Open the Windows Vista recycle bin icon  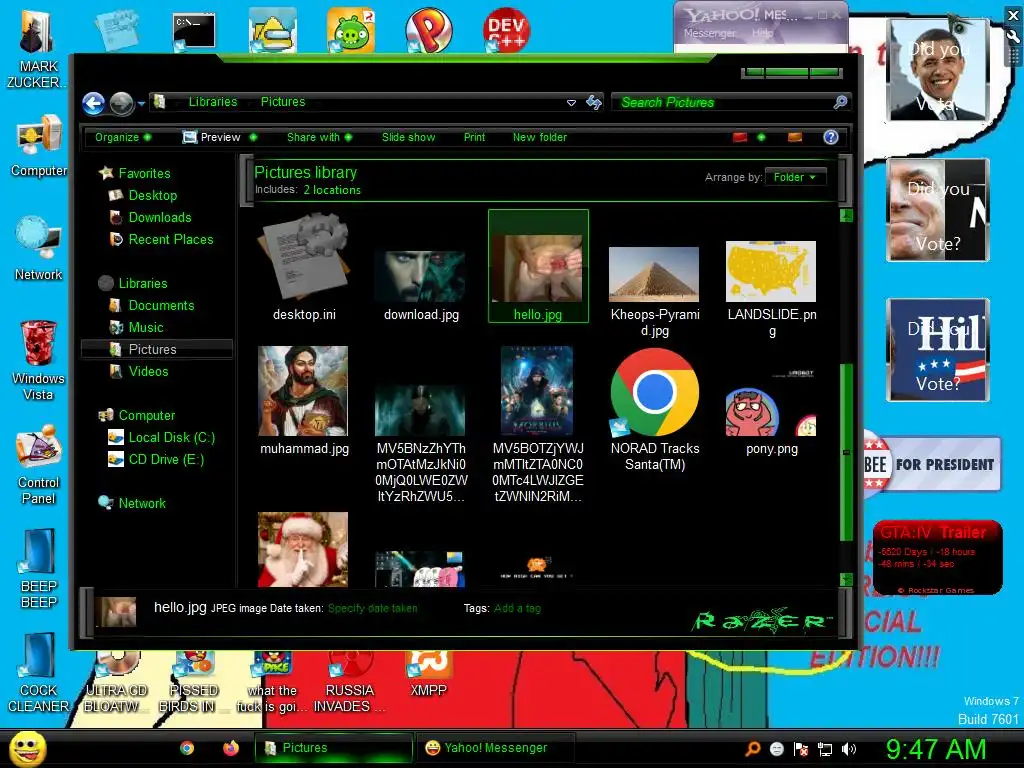(x=39, y=360)
